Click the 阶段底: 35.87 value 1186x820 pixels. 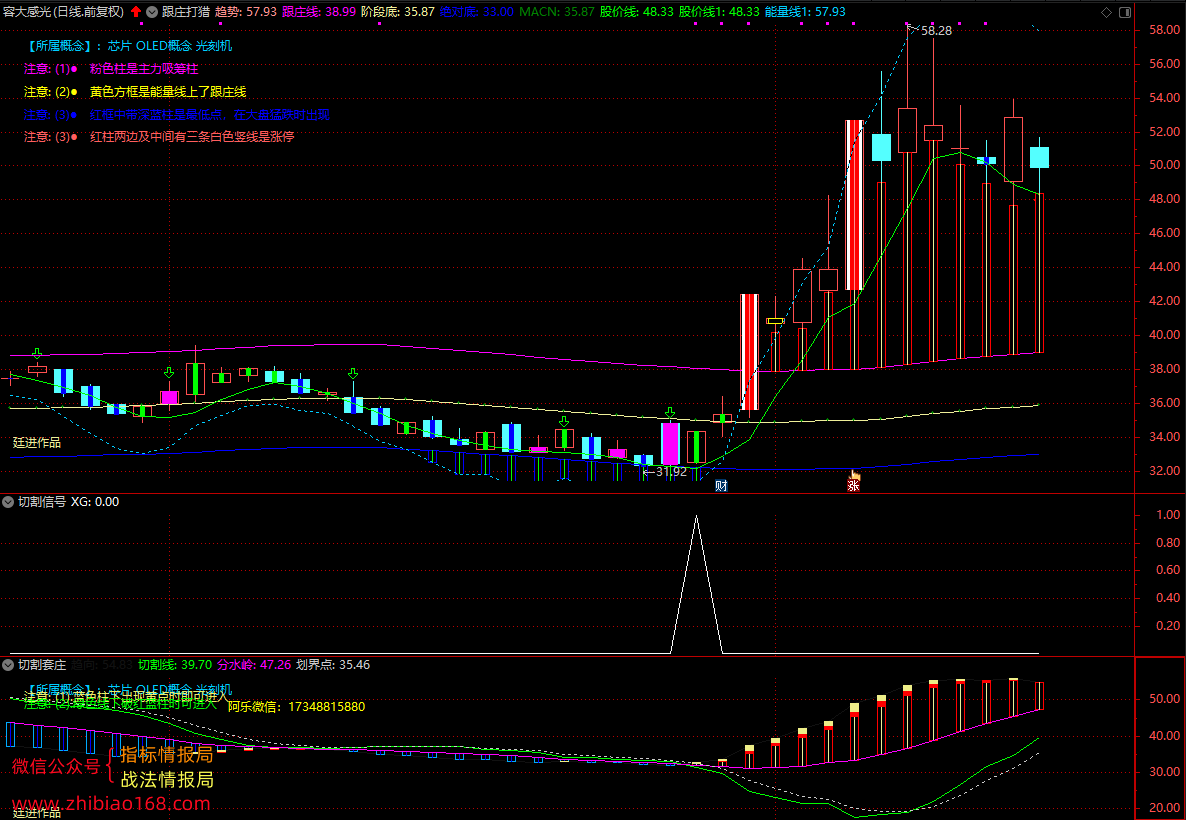(398, 12)
